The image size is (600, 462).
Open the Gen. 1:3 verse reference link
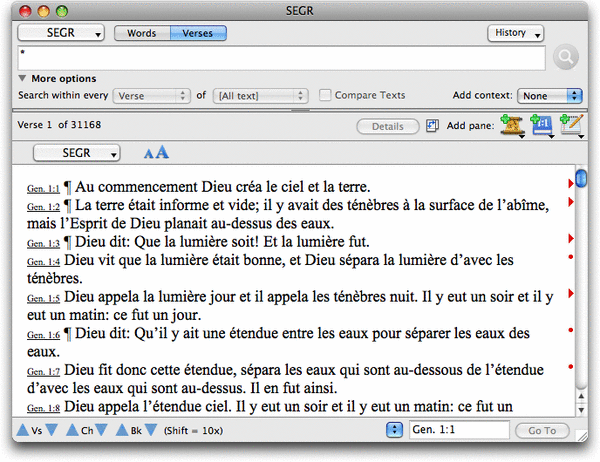pyautogui.click(x=42, y=243)
